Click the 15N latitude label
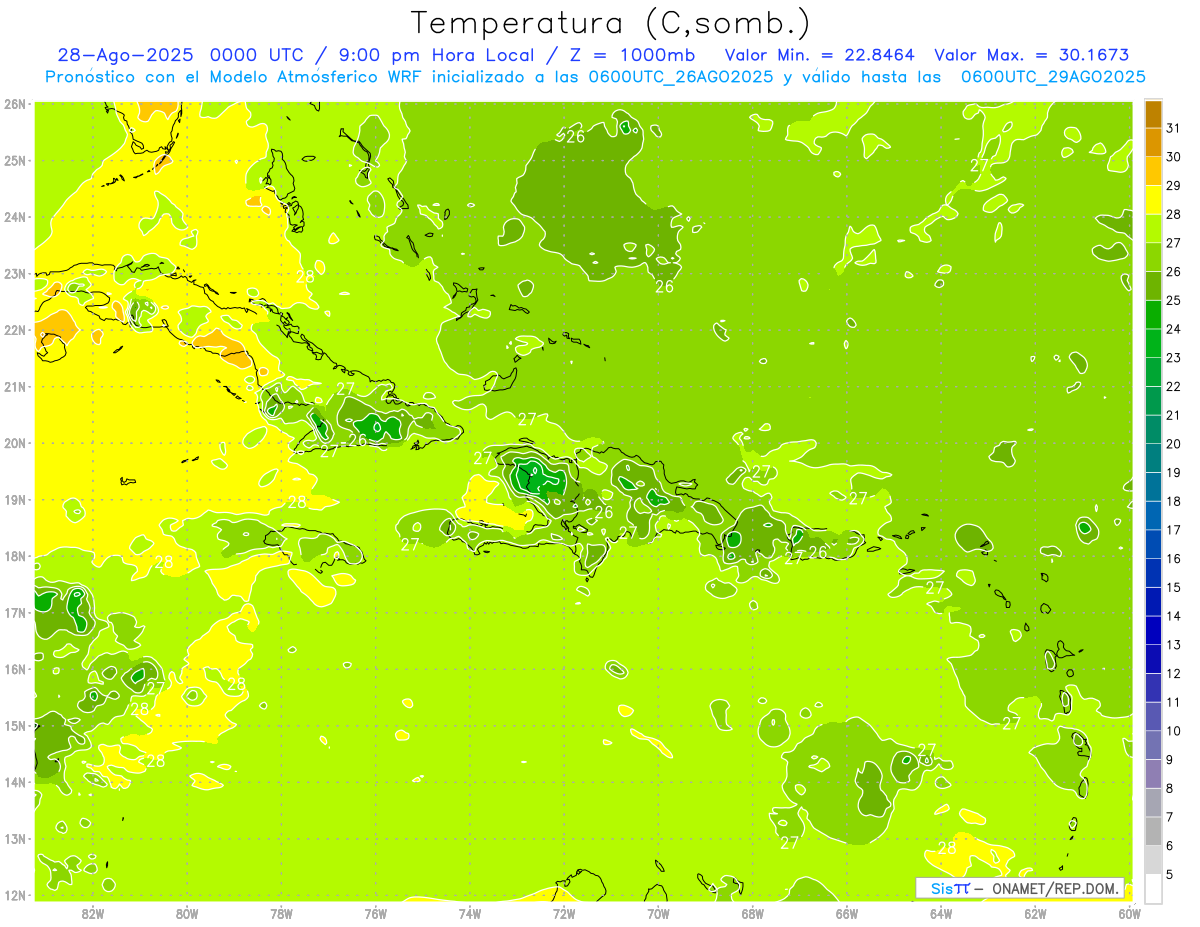1200x927 pixels. coord(15,726)
